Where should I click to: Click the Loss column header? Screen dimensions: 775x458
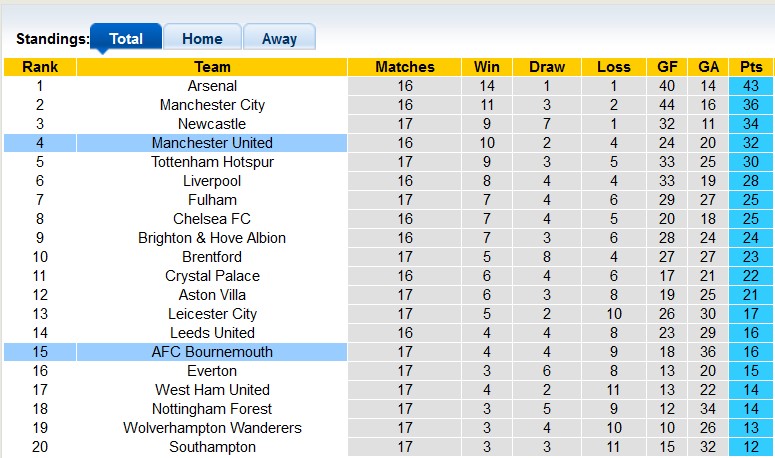click(x=613, y=67)
